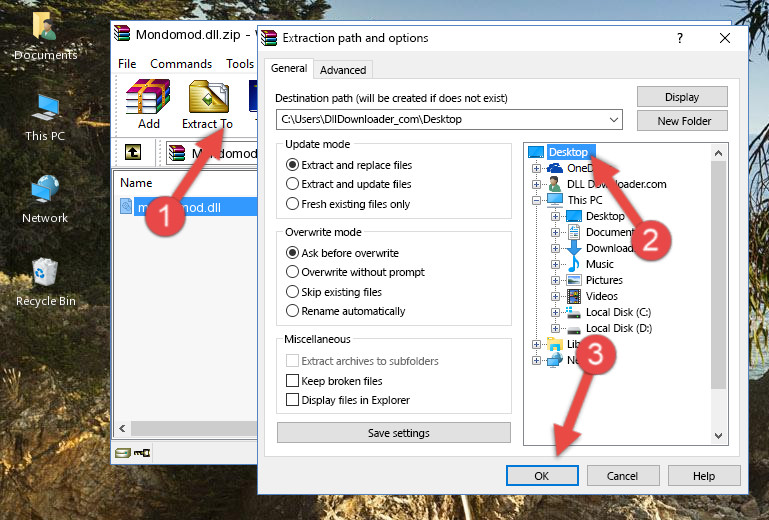769x520 pixels.
Task: Expand Local Disk (C:) node
Action: (555, 312)
